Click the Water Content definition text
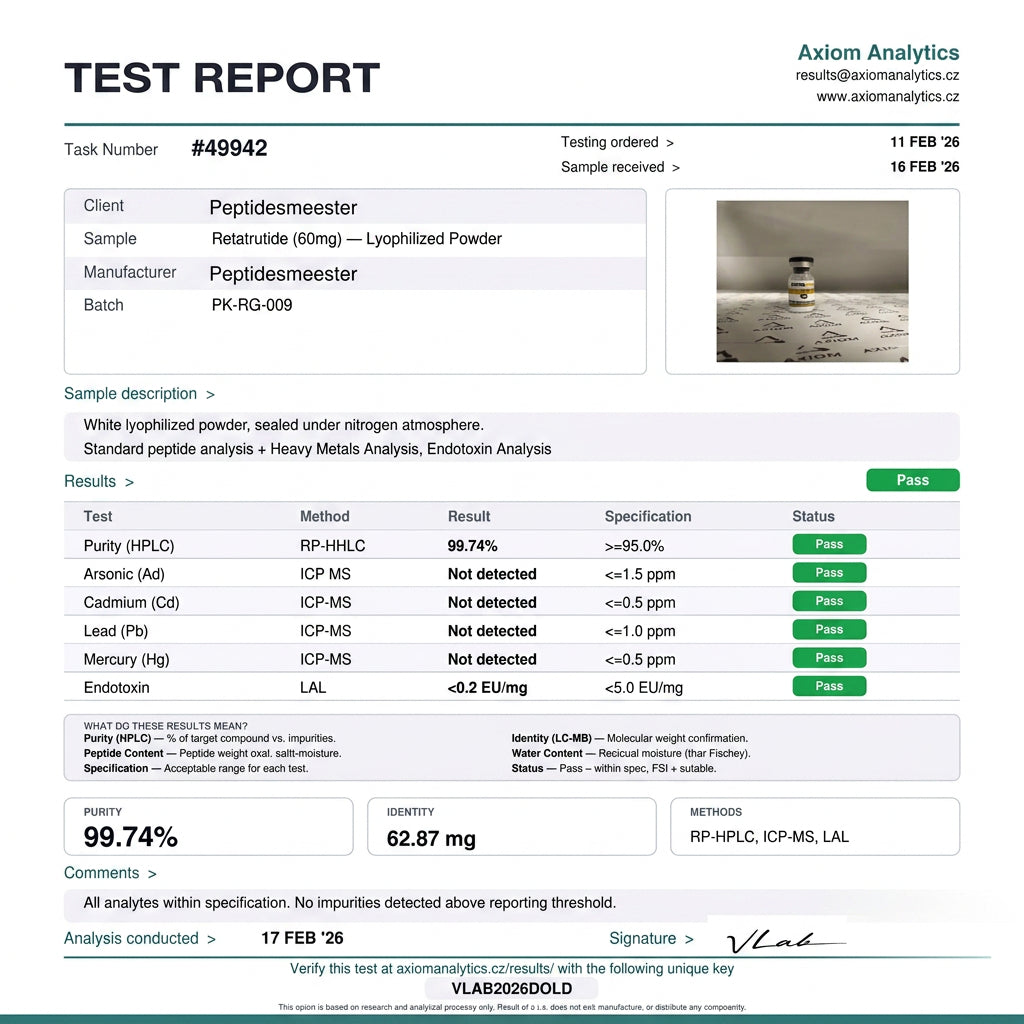 point(631,754)
